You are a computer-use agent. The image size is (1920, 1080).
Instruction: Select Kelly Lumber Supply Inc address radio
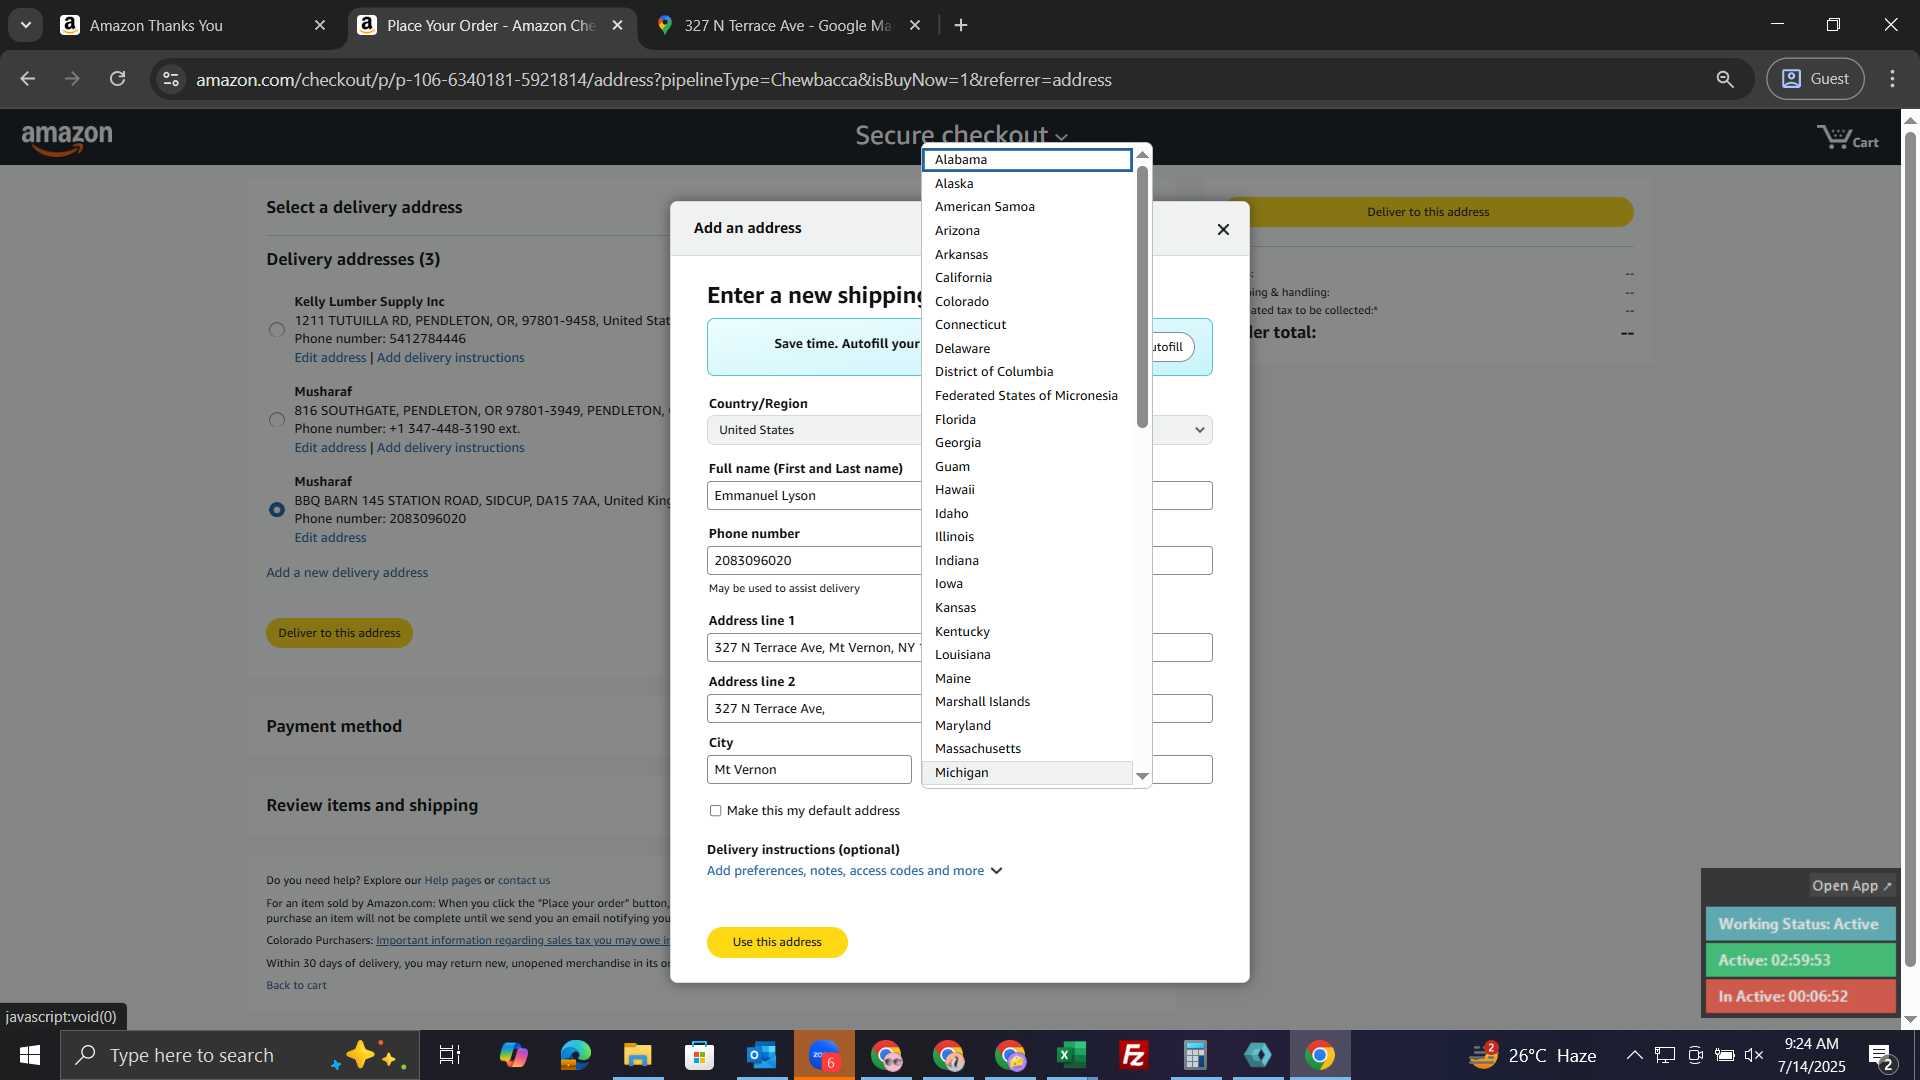pos(277,329)
